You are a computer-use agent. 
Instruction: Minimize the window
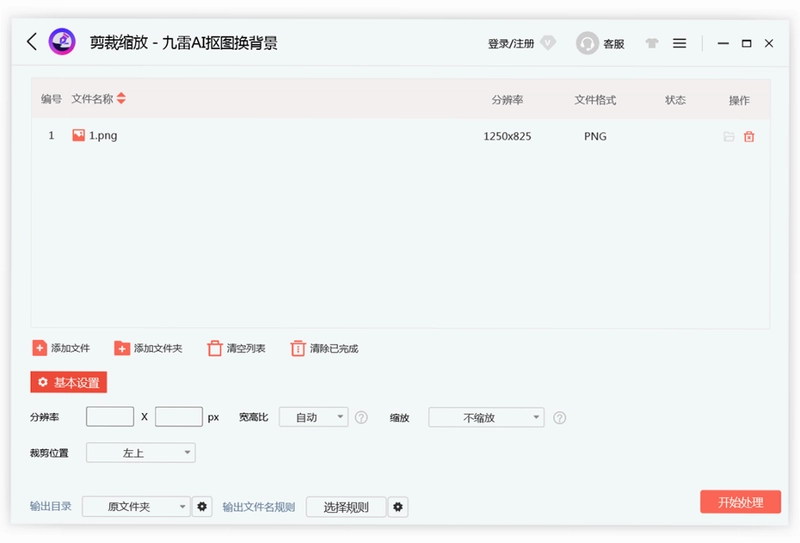coord(723,43)
